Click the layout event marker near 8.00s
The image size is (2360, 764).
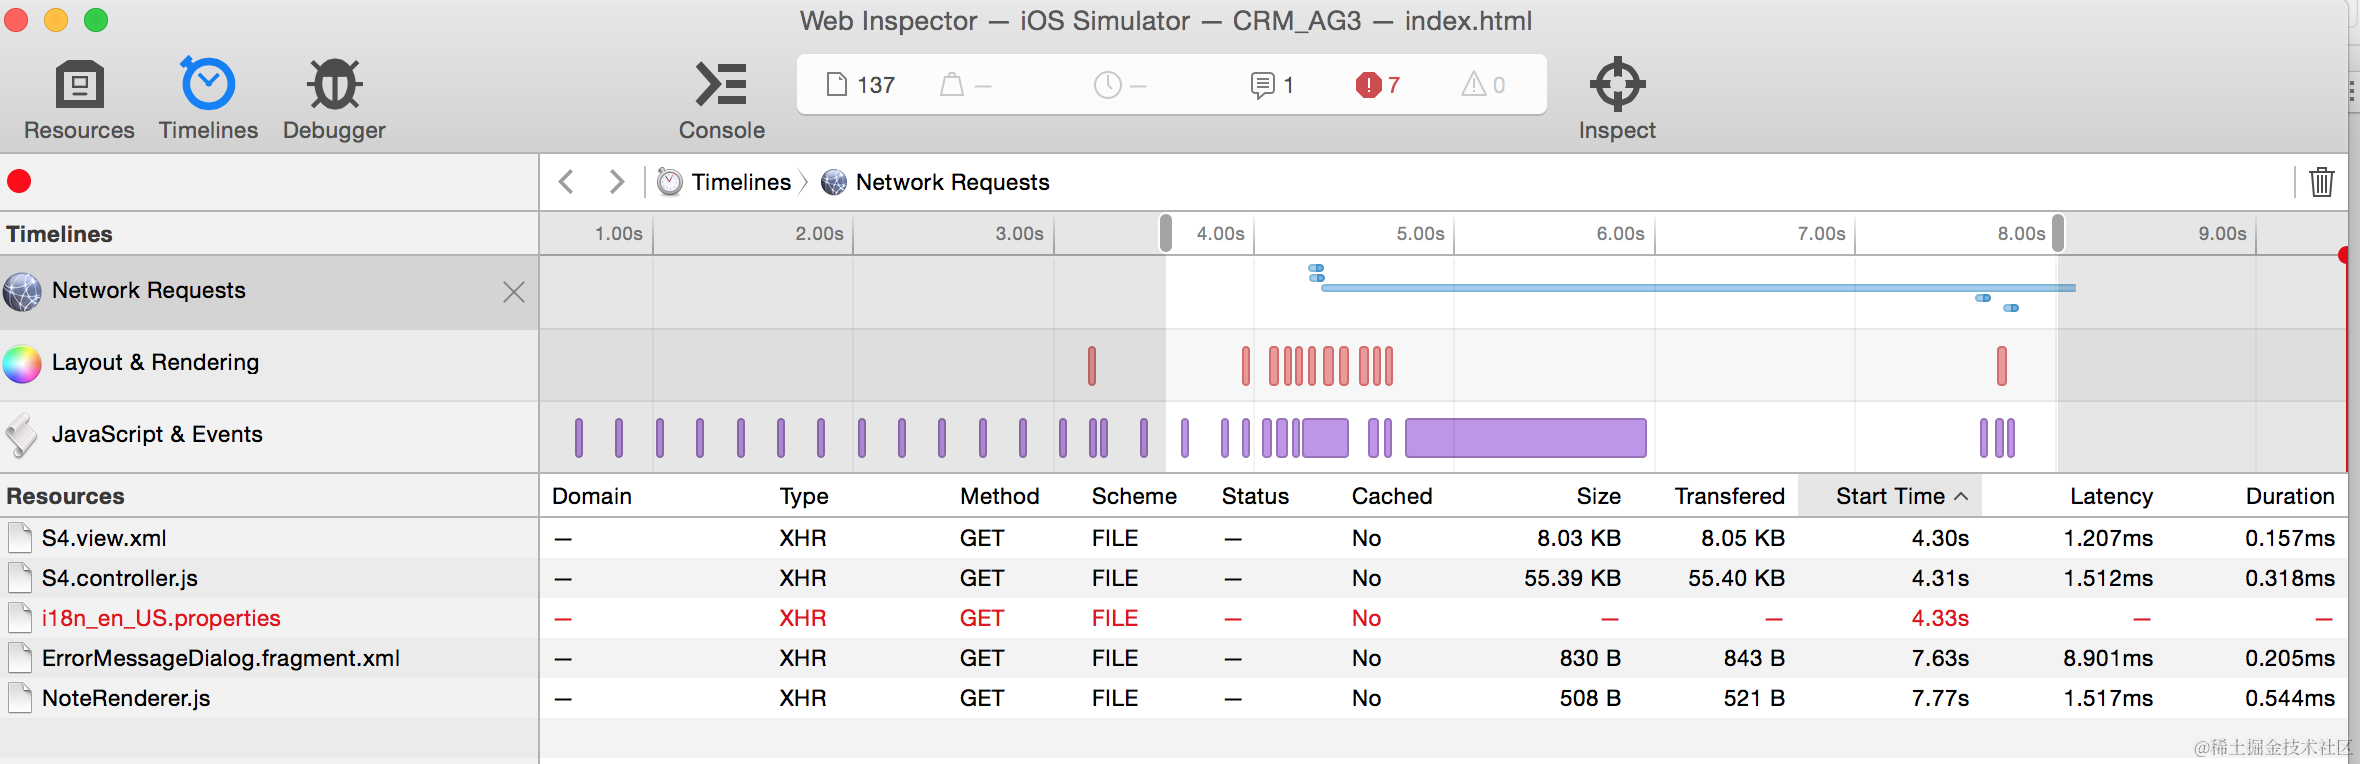[x=2002, y=366]
